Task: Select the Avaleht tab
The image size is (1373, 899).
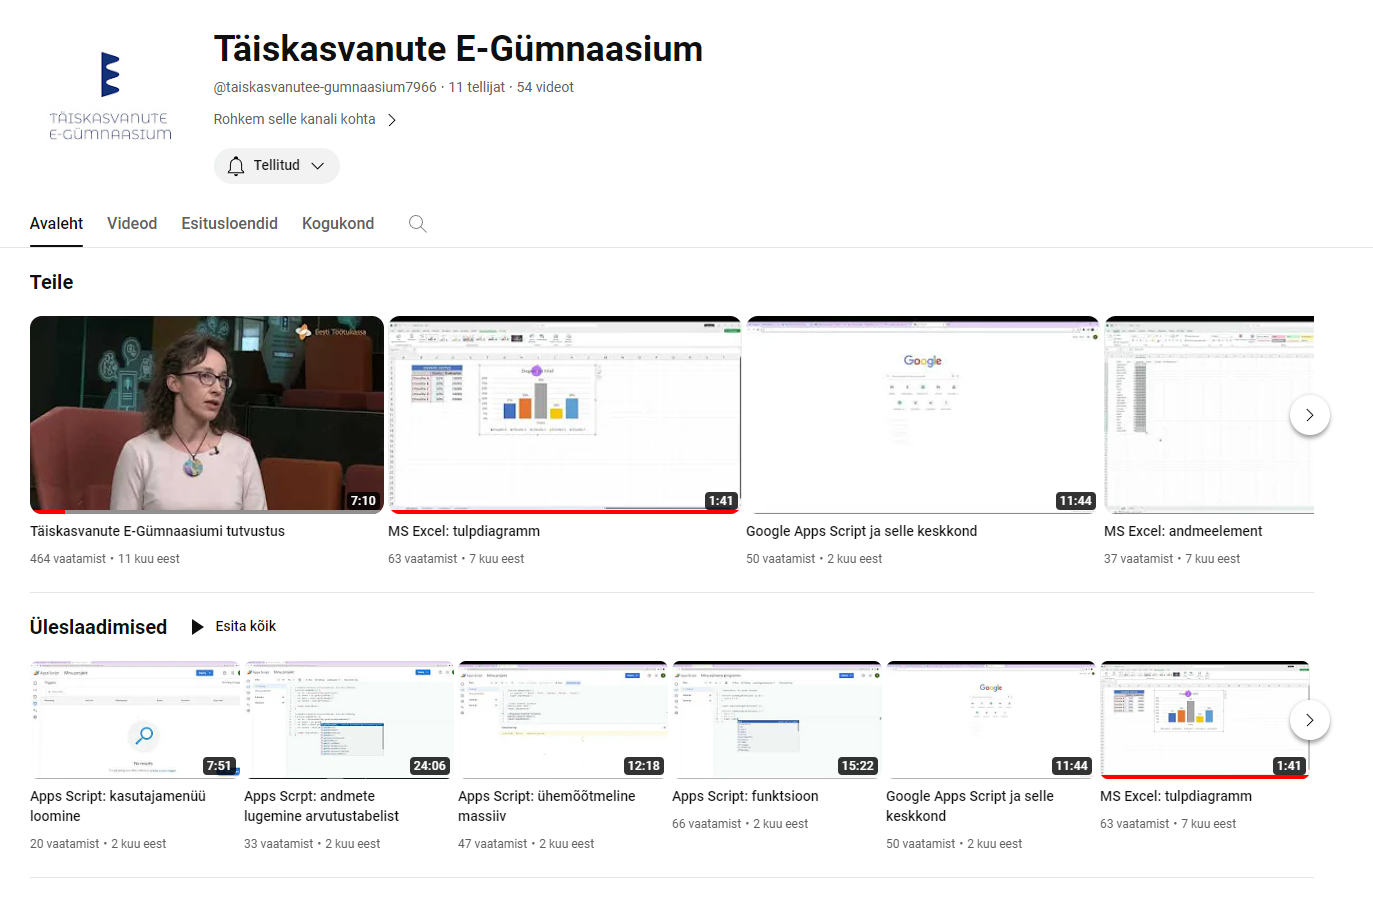Action: [56, 224]
